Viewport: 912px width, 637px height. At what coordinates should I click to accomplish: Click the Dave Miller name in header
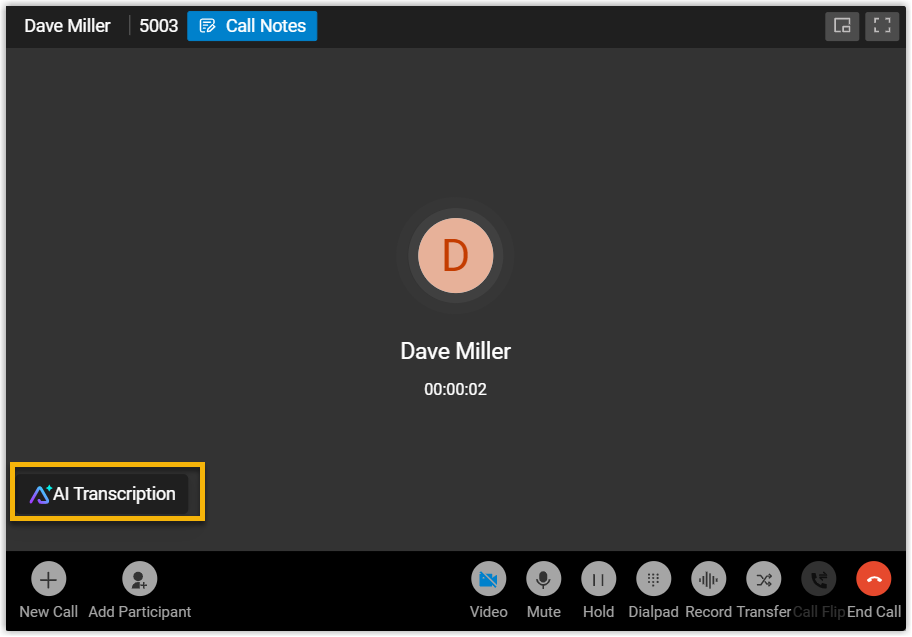point(67,26)
